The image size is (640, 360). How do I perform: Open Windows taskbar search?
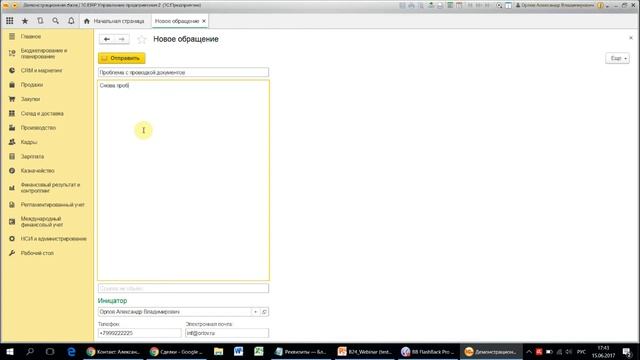click(x=30, y=351)
